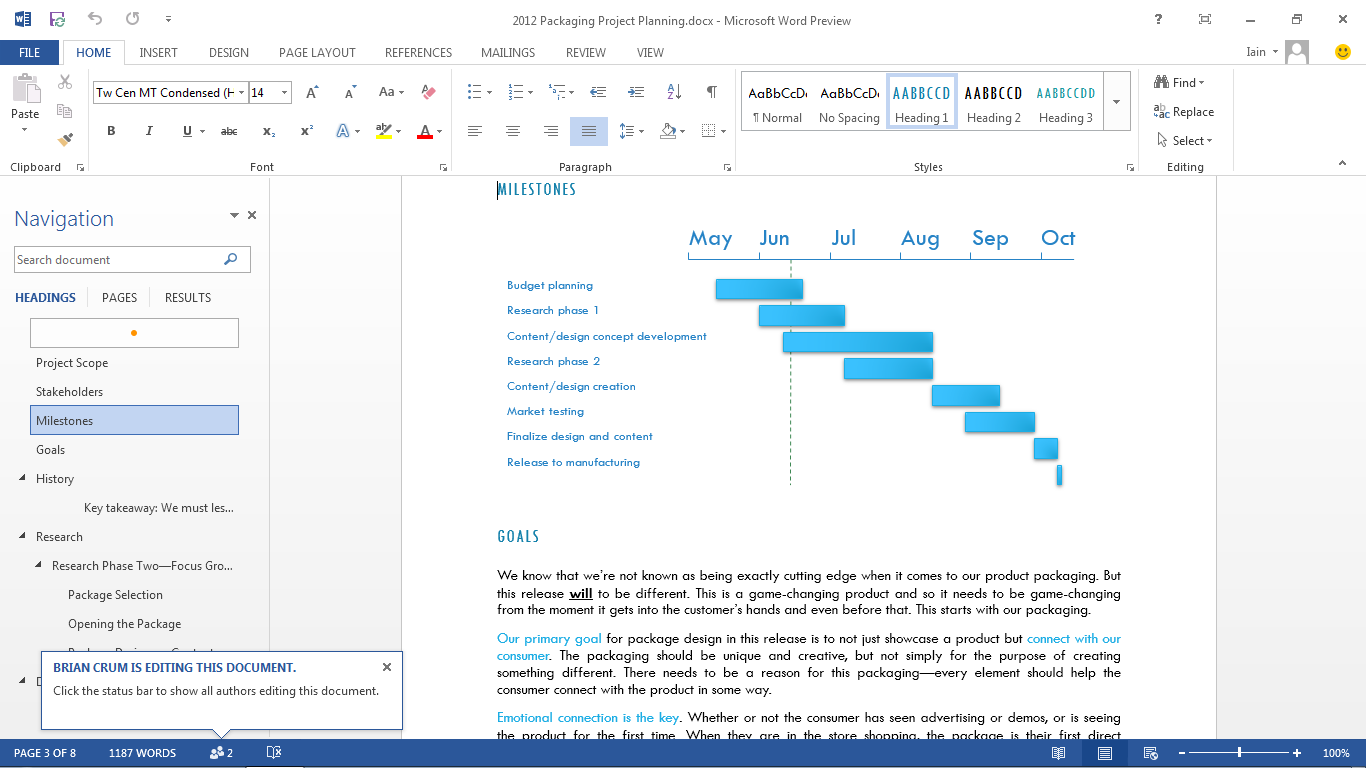This screenshot has width=1366, height=768.
Task: Click the Clear All Formatting eraser icon
Action: 429,92
